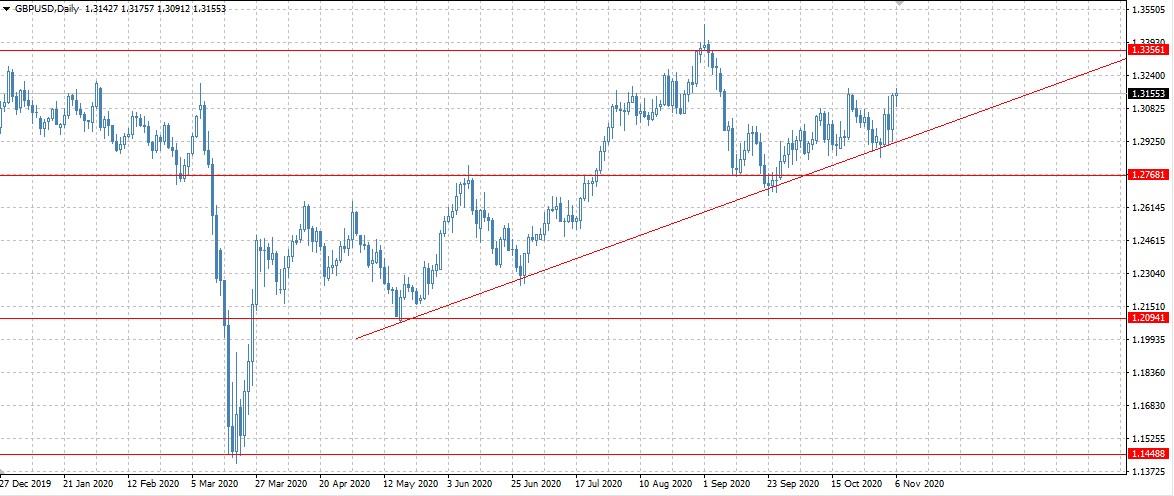Click the 17 Jul 2020 date label
The width and height of the screenshot is (1174, 496).
click(x=600, y=483)
